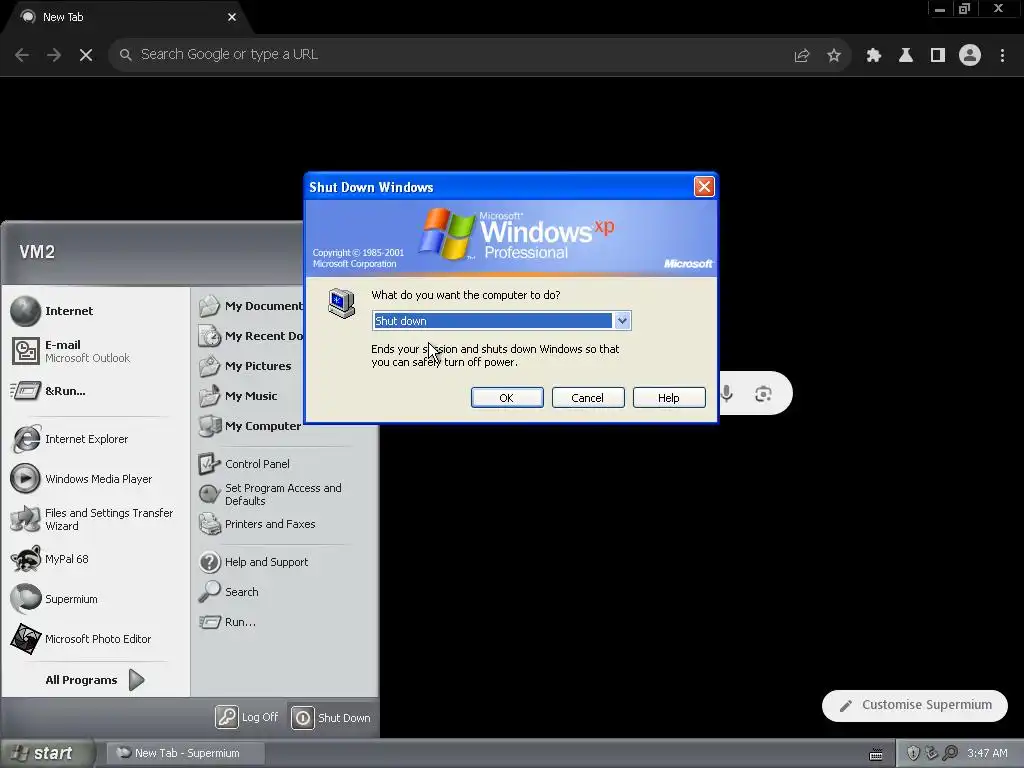The width and height of the screenshot is (1024, 768).
Task: Click Shut Down button in Start menu
Action: click(x=331, y=717)
